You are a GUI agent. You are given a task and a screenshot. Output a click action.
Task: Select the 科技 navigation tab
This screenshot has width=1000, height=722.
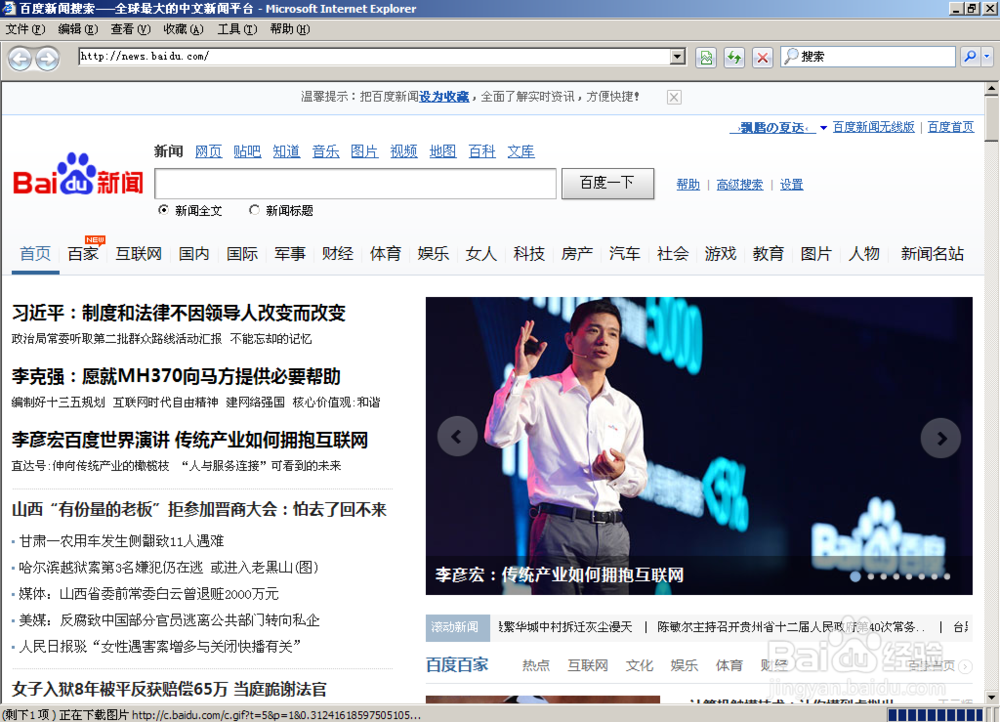[x=529, y=254]
